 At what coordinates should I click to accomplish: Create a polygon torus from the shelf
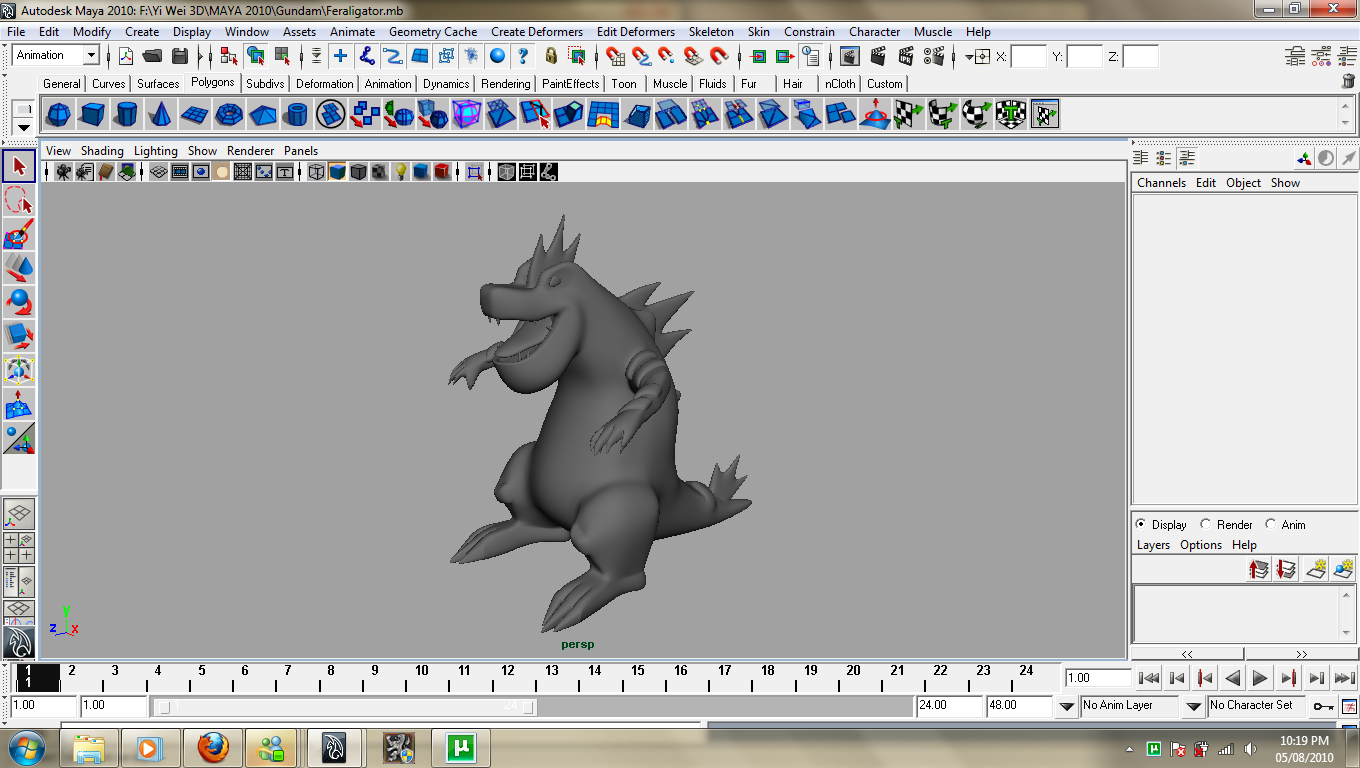click(228, 115)
